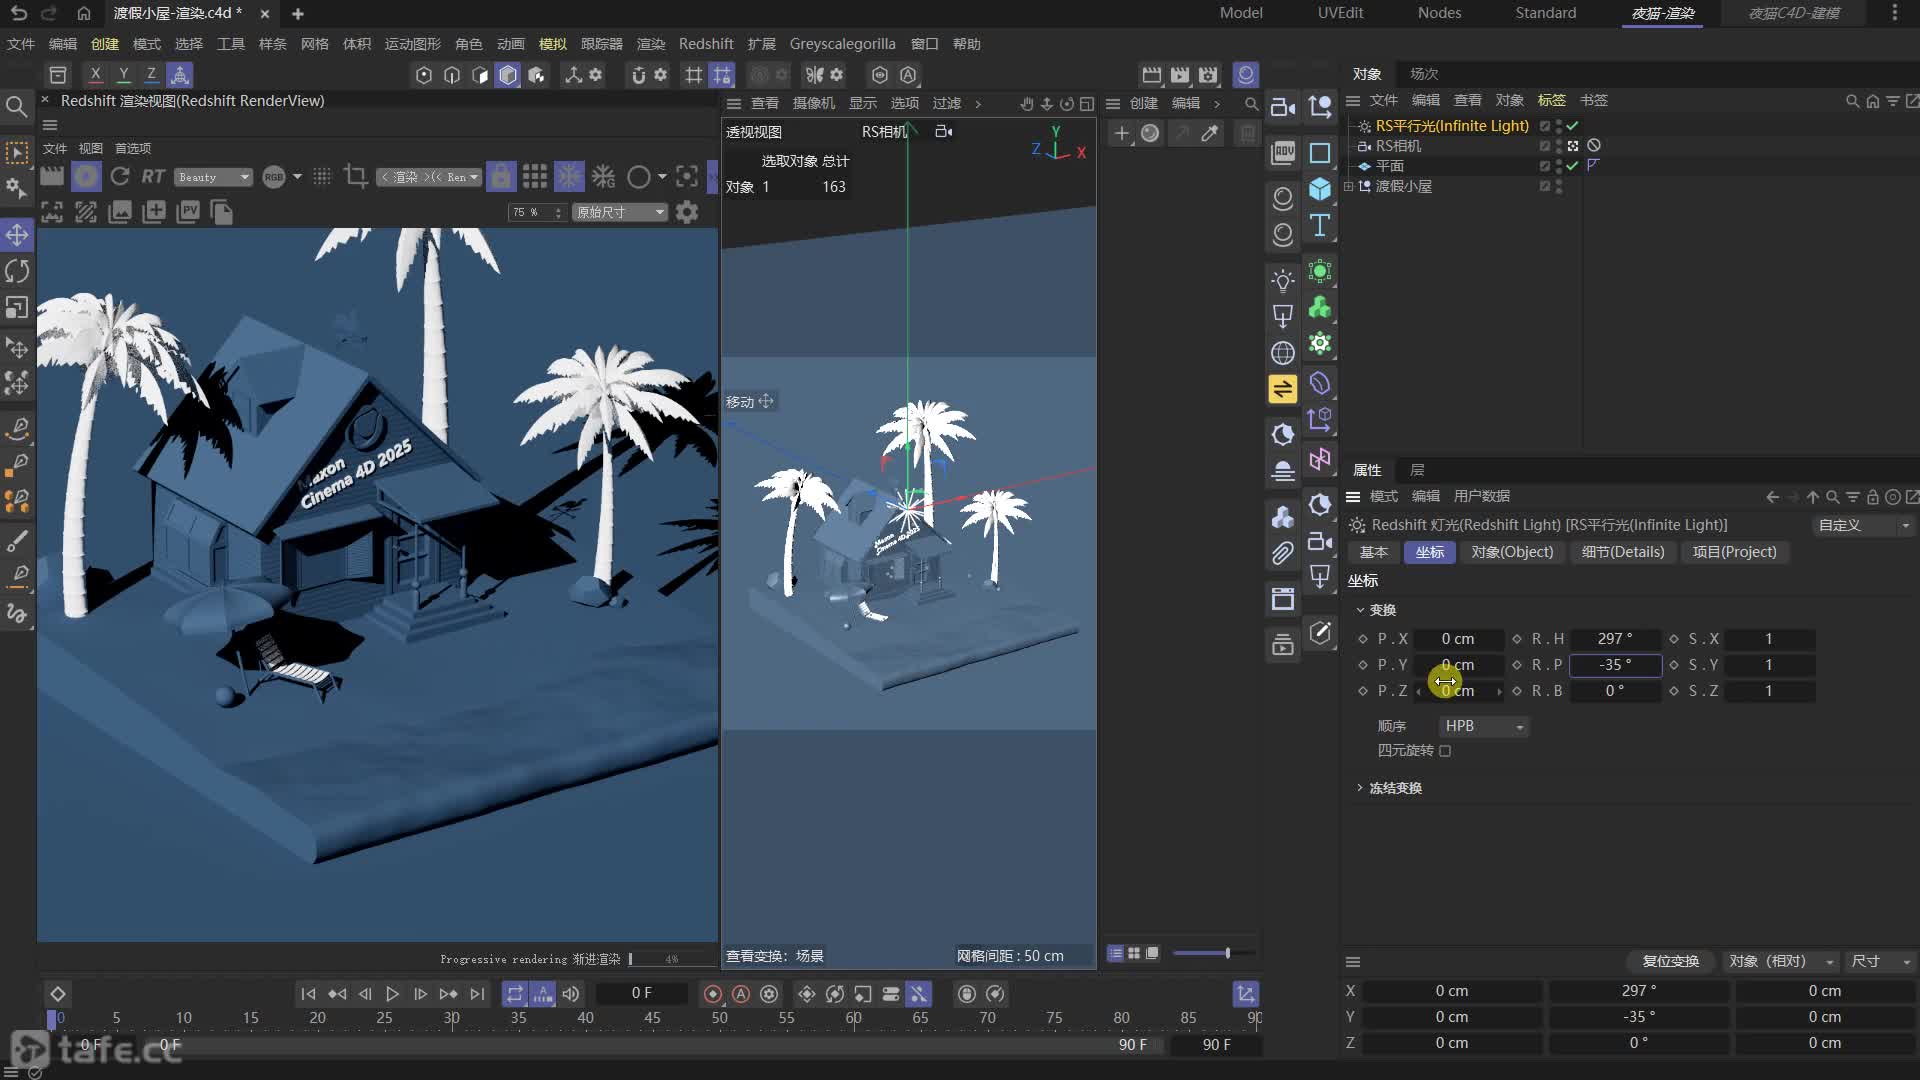Open the crop region tool in RenderView
Viewport: 1920px width, 1080px height.
click(x=355, y=177)
